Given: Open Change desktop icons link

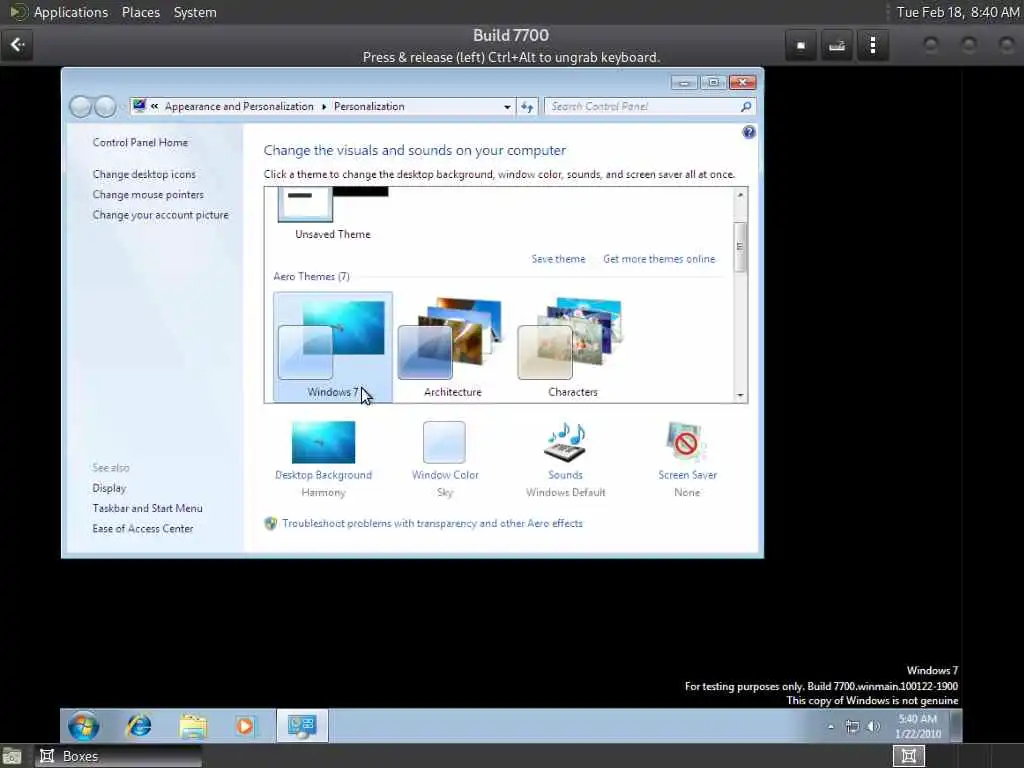Looking at the screenshot, I should (144, 174).
